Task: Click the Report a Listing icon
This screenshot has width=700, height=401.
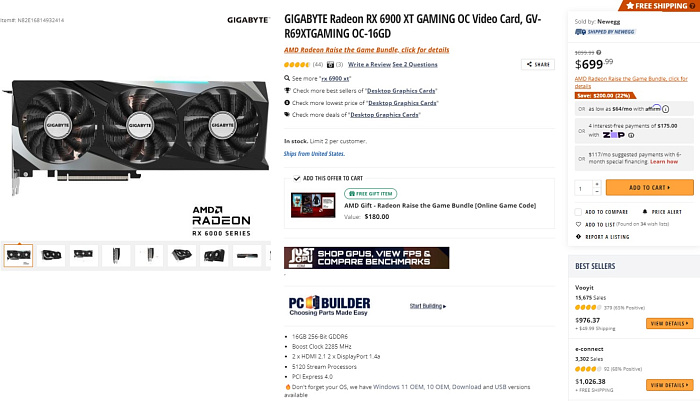Action: (x=579, y=237)
